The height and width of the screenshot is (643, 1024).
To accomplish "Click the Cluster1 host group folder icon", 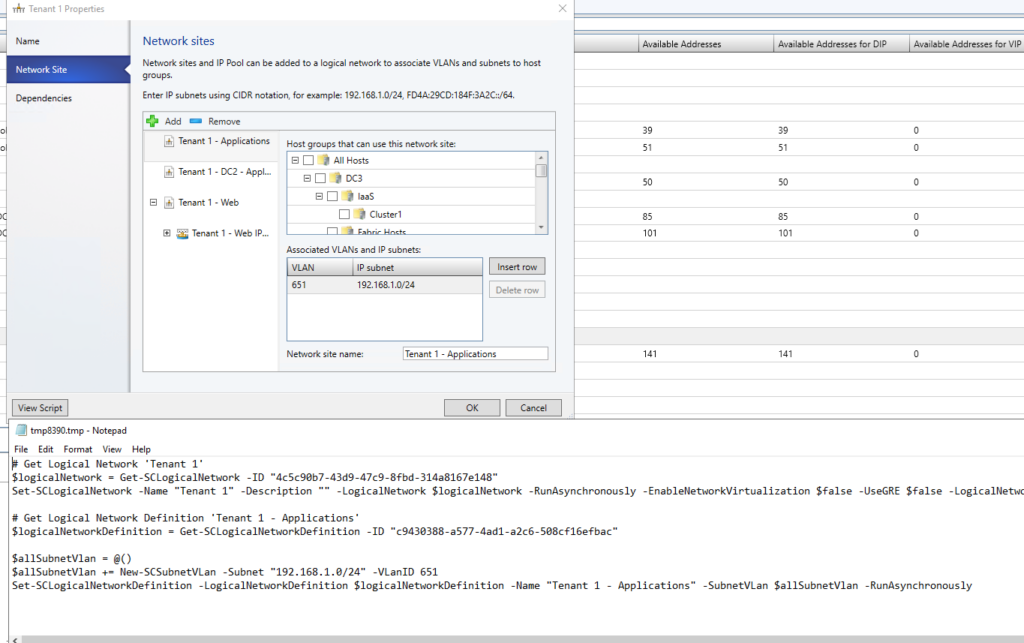I will pyautogui.click(x=359, y=214).
